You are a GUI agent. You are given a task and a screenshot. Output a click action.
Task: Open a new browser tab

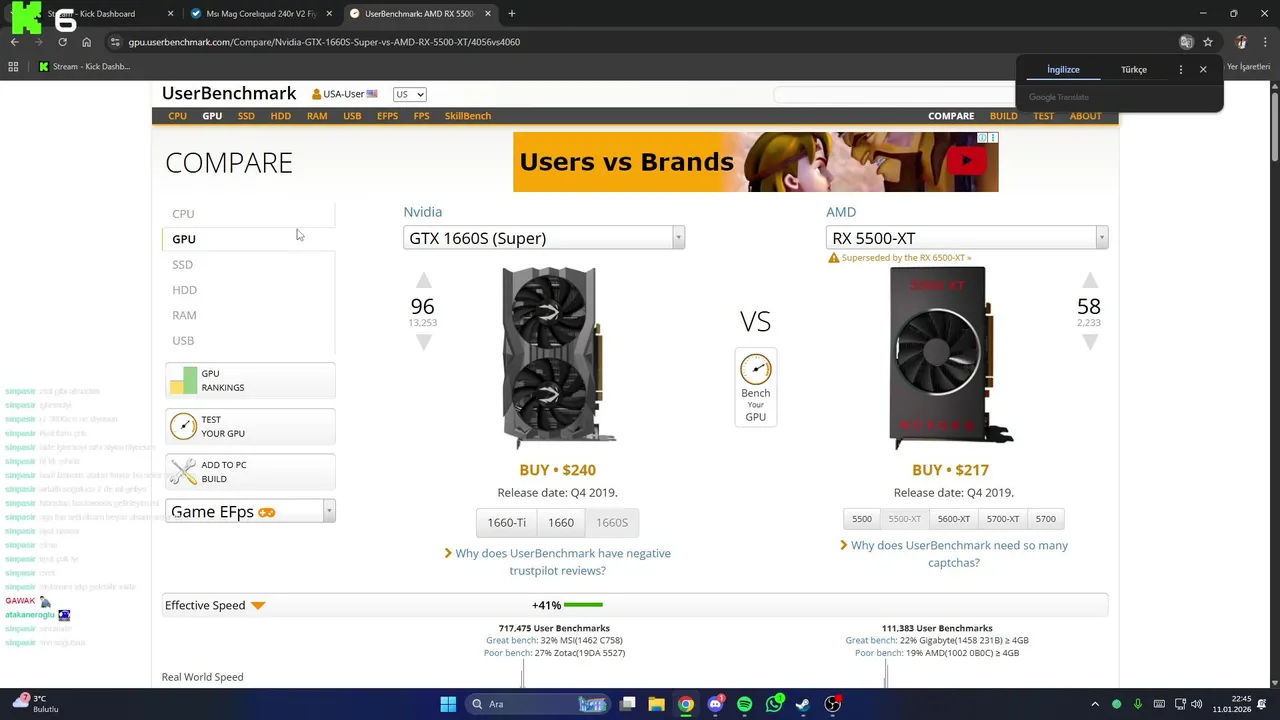[512, 14]
